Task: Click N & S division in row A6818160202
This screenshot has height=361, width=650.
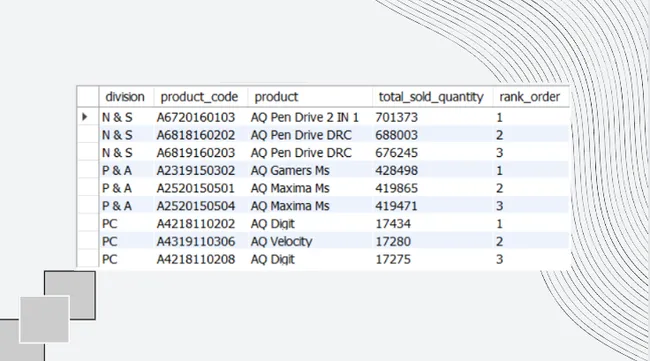Action: coord(117,135)
